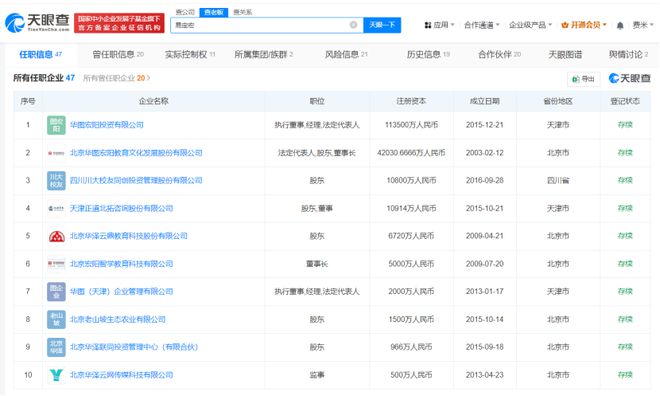This screenshot has height=396, width=660.
Task: Open company logo for row 5
Action: pos(56,236)
